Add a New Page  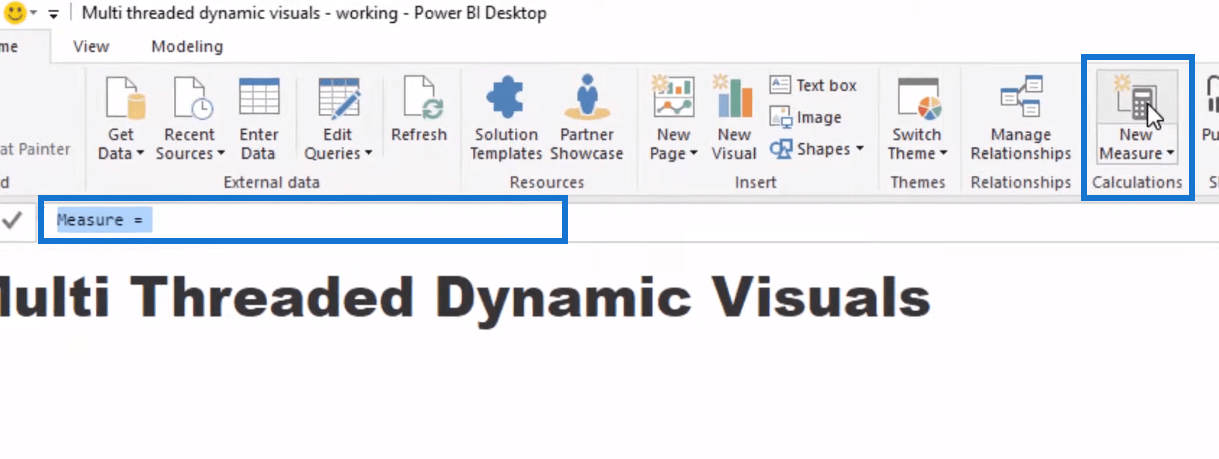coord(673,118)
